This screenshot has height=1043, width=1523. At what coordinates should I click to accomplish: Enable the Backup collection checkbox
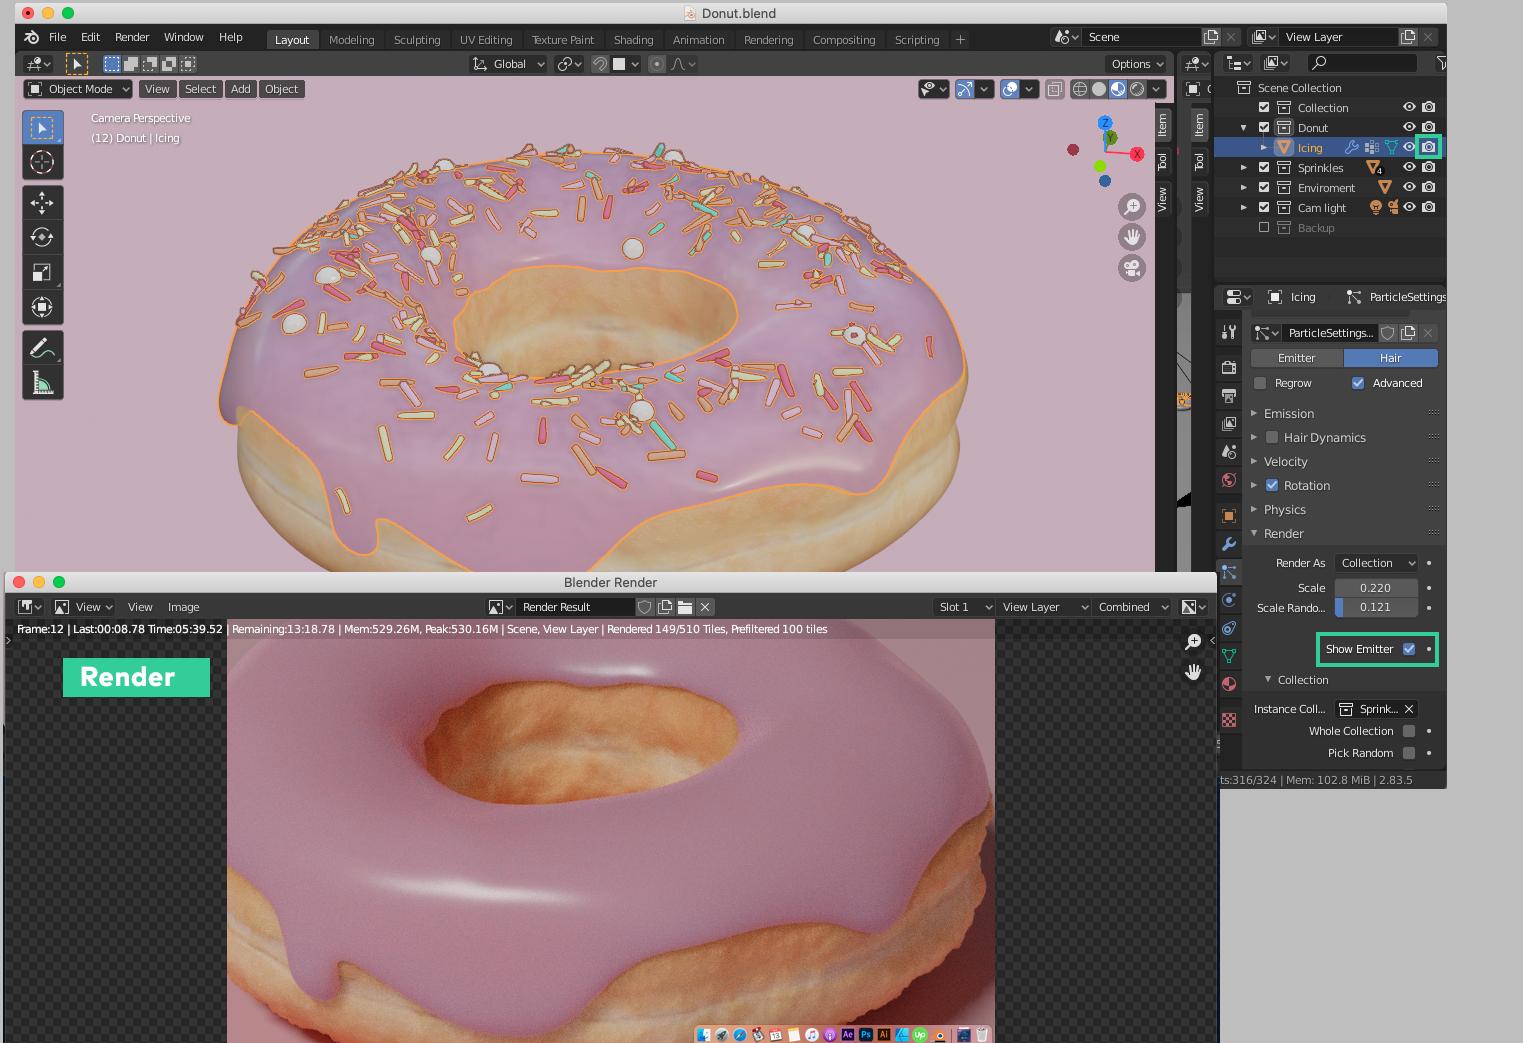(x=1264, y=227)
